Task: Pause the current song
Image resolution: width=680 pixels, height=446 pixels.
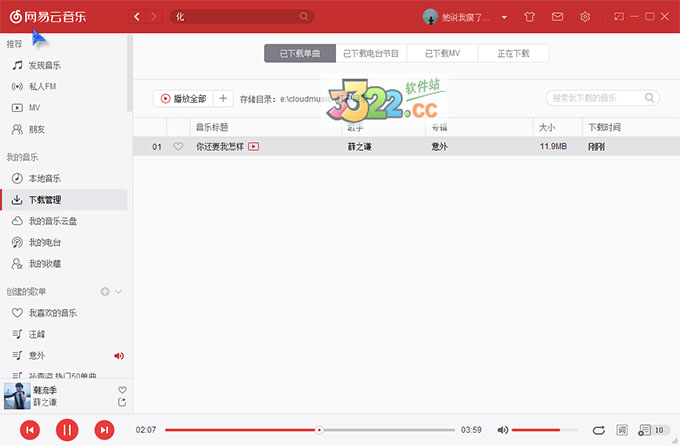Action: [66, 430]
